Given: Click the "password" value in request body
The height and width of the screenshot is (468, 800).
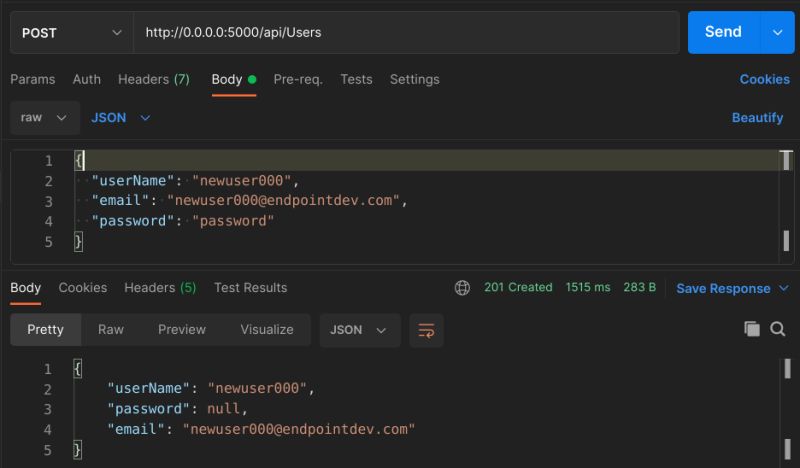Looking at the screenshot, I should pos(233,221).
